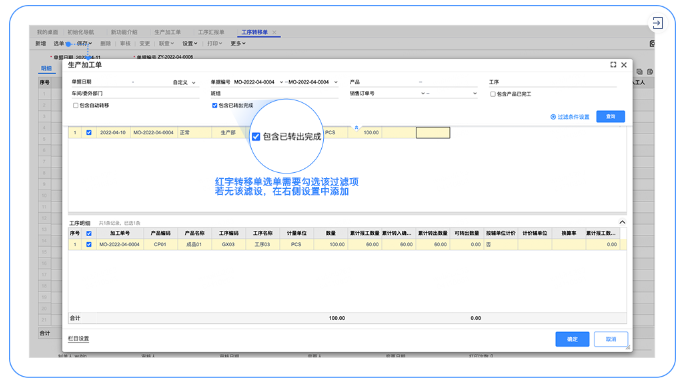Viewport: 683px width, 384px height.
Task: Collapse the 工序明细 section with the chevron
Action: pyautogui.click(x=622, y=222)
